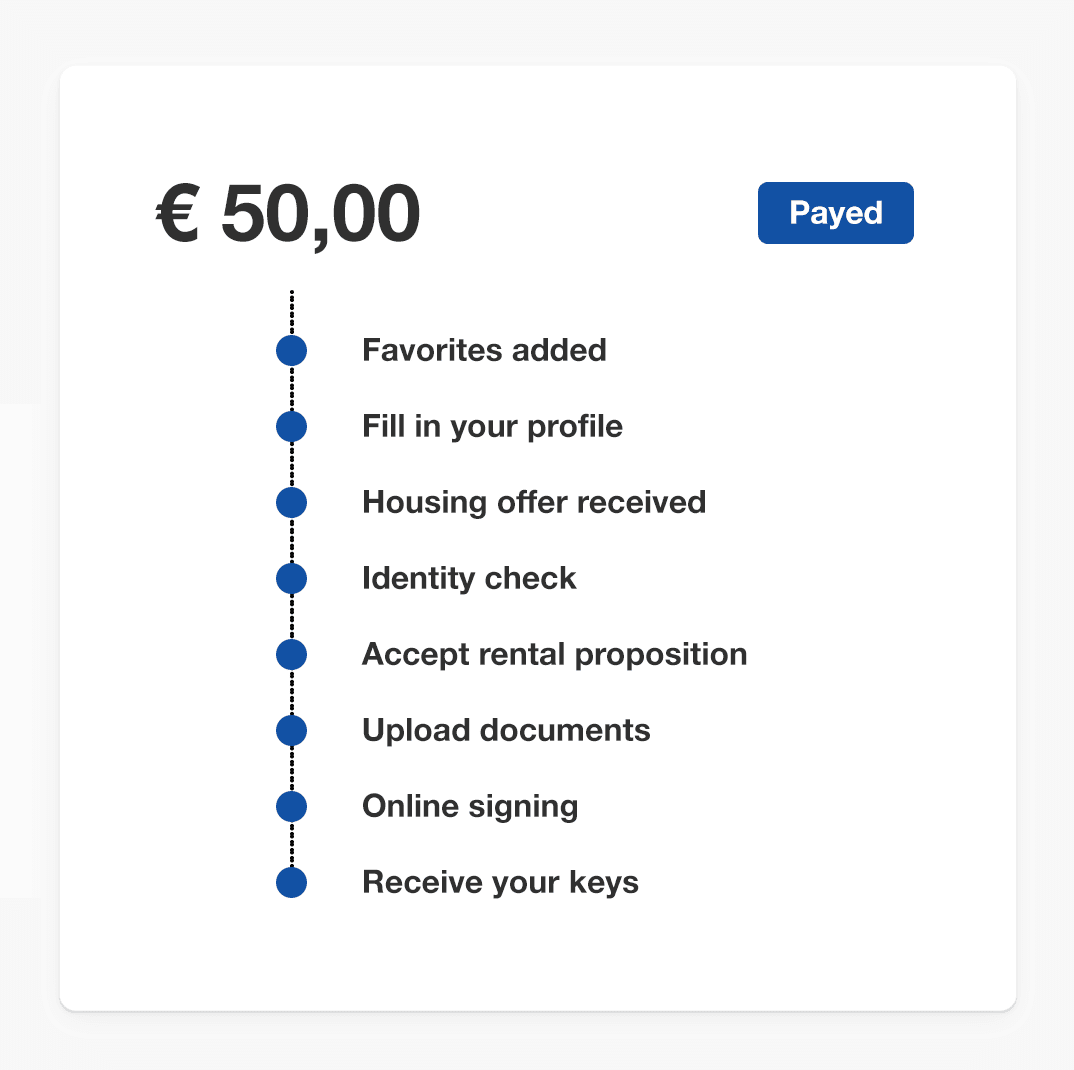Image resolution: width=1074 pixels, height=1070 pixels.
Task: Click the dotted line above Favorites added
Action: (x=292, y=312)
